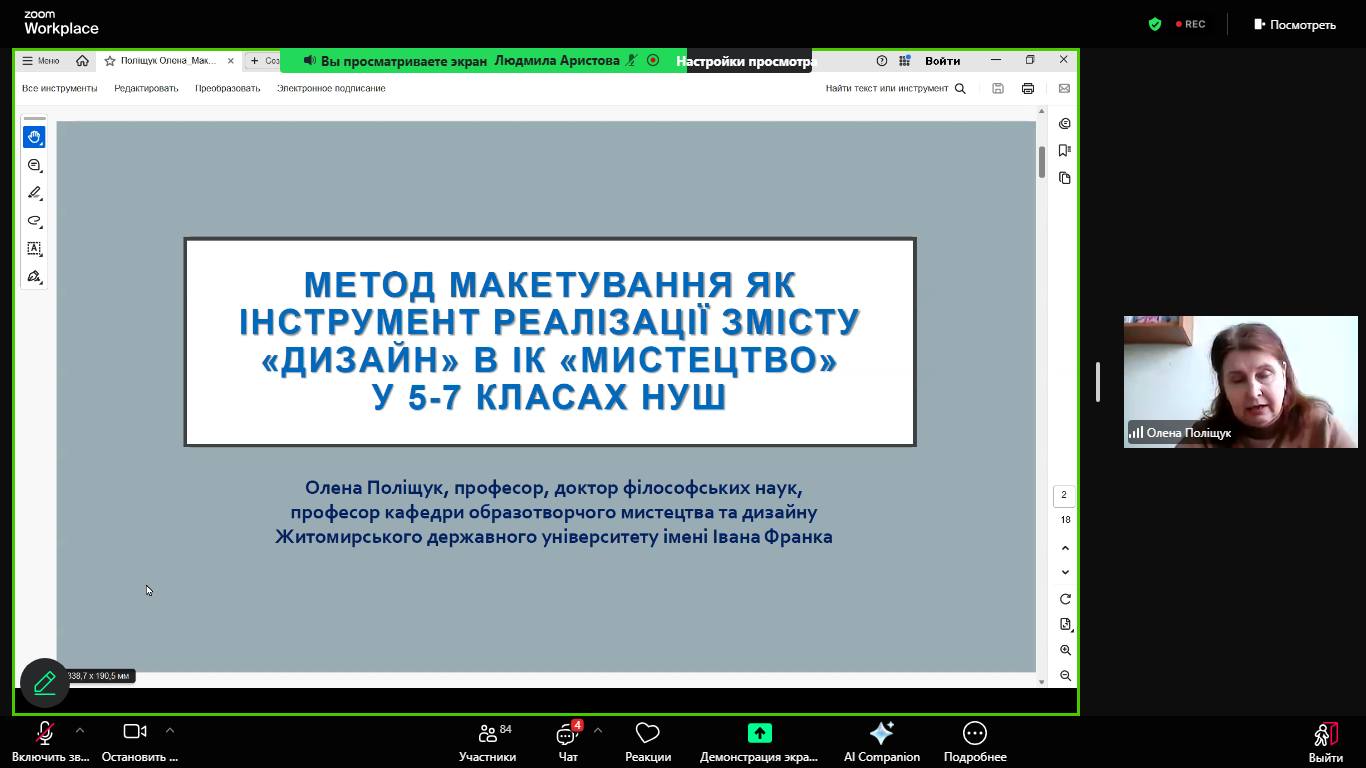Open the new tab plus button
Screen dimensions: 1366x768
coord(254,61)
